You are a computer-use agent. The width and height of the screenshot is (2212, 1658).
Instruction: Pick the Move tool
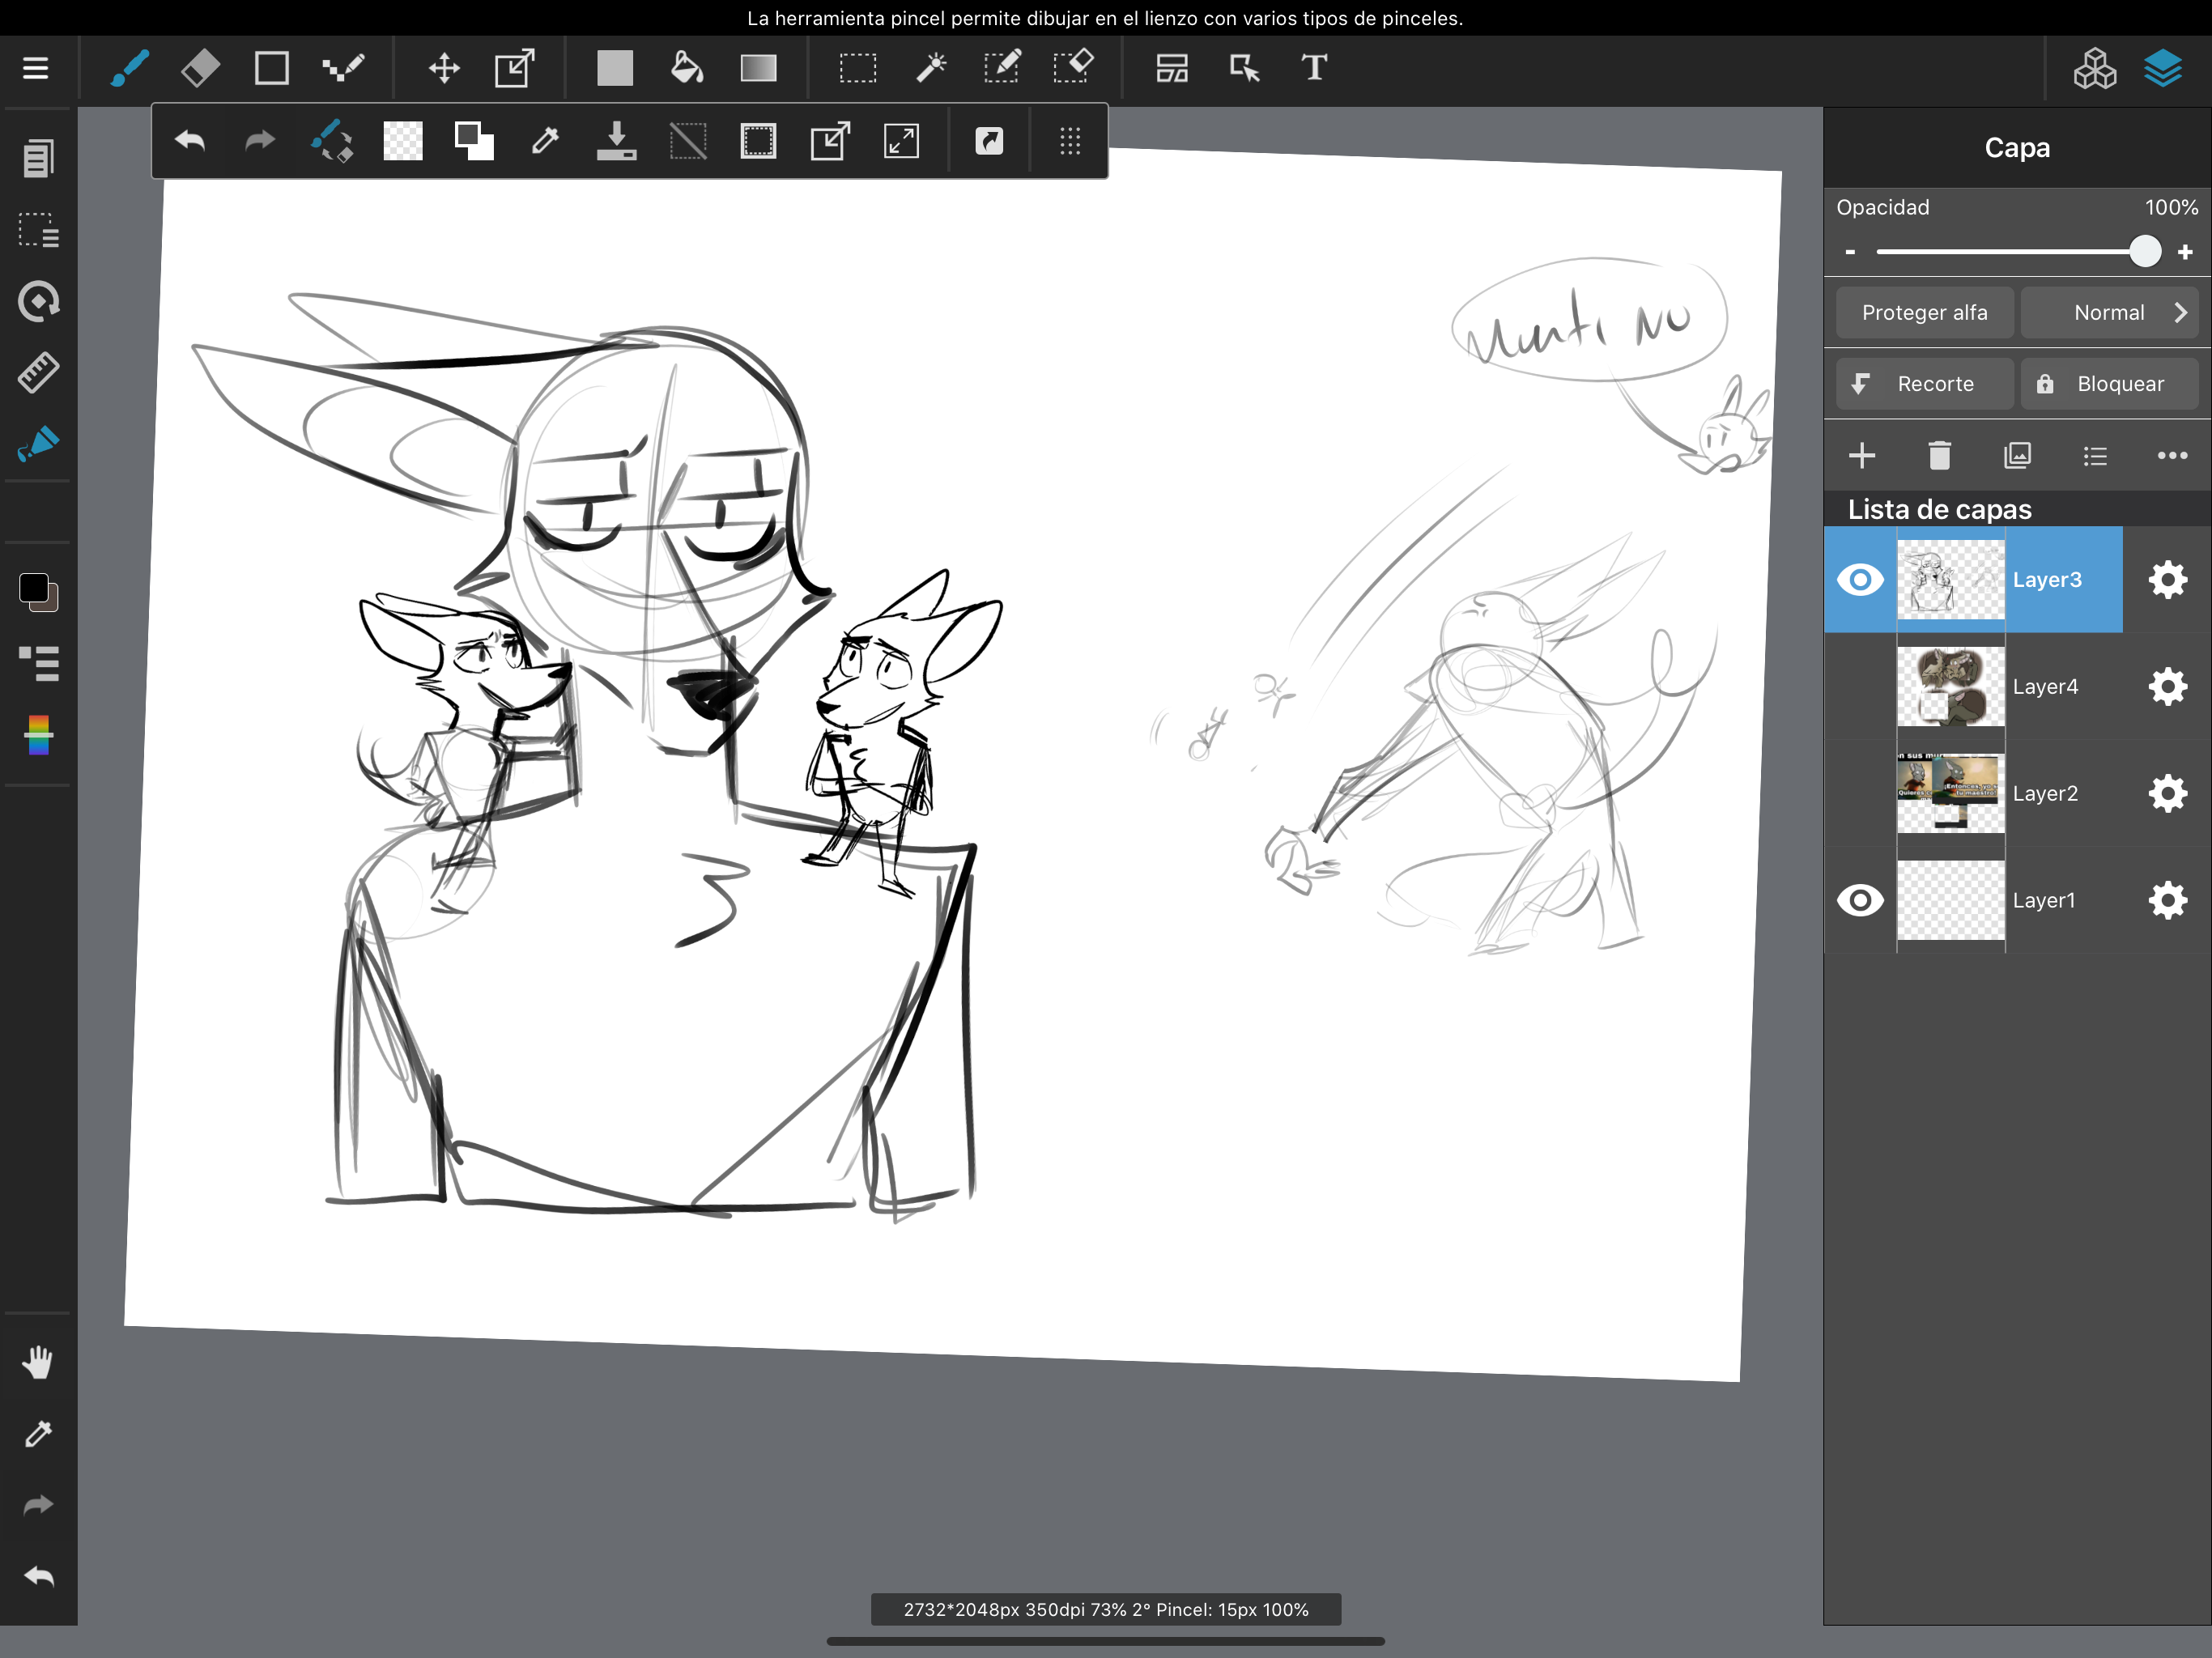coord(444,68)
